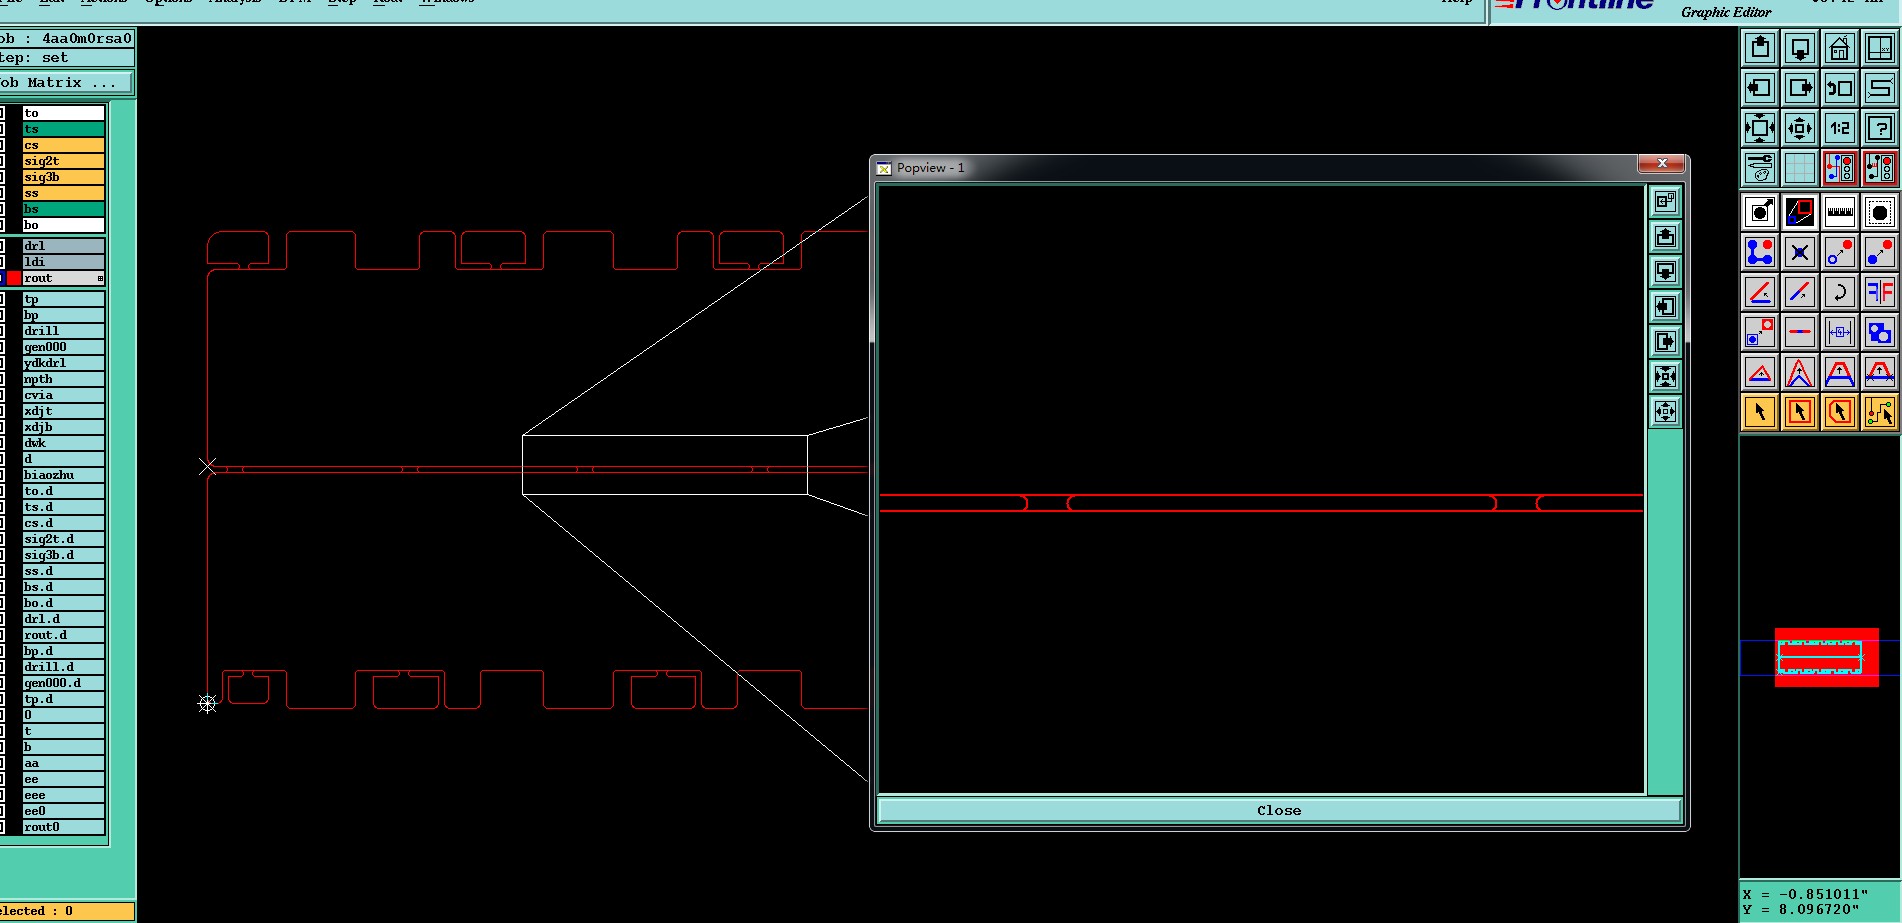The height and width of the screenshot is (923, 1902).
Task: Select the 'cs' layer row
Action: [x=63, y=145]
